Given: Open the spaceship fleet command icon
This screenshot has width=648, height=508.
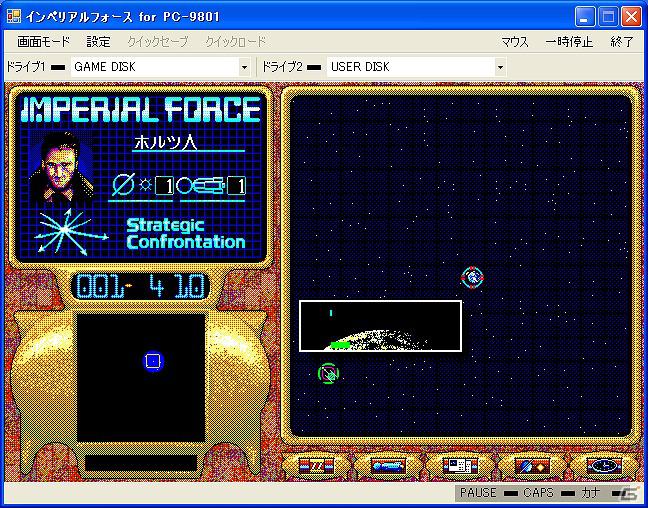Looking at the screenshot, I should click(x=388, y=466).
